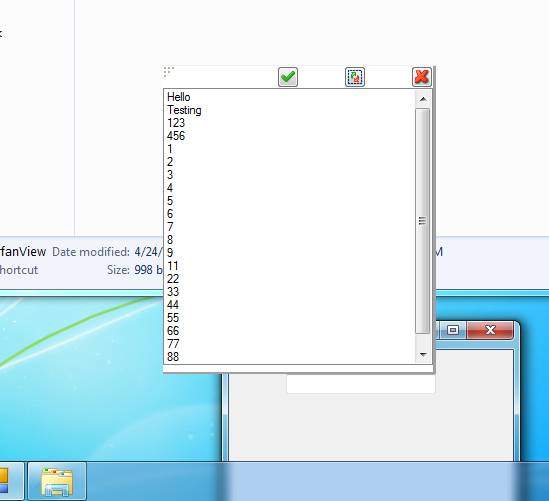Image resolution: width=549 pixels, height=501 pixels.
Task: Click the selection capture icon in toolbar
Action: 355,77
